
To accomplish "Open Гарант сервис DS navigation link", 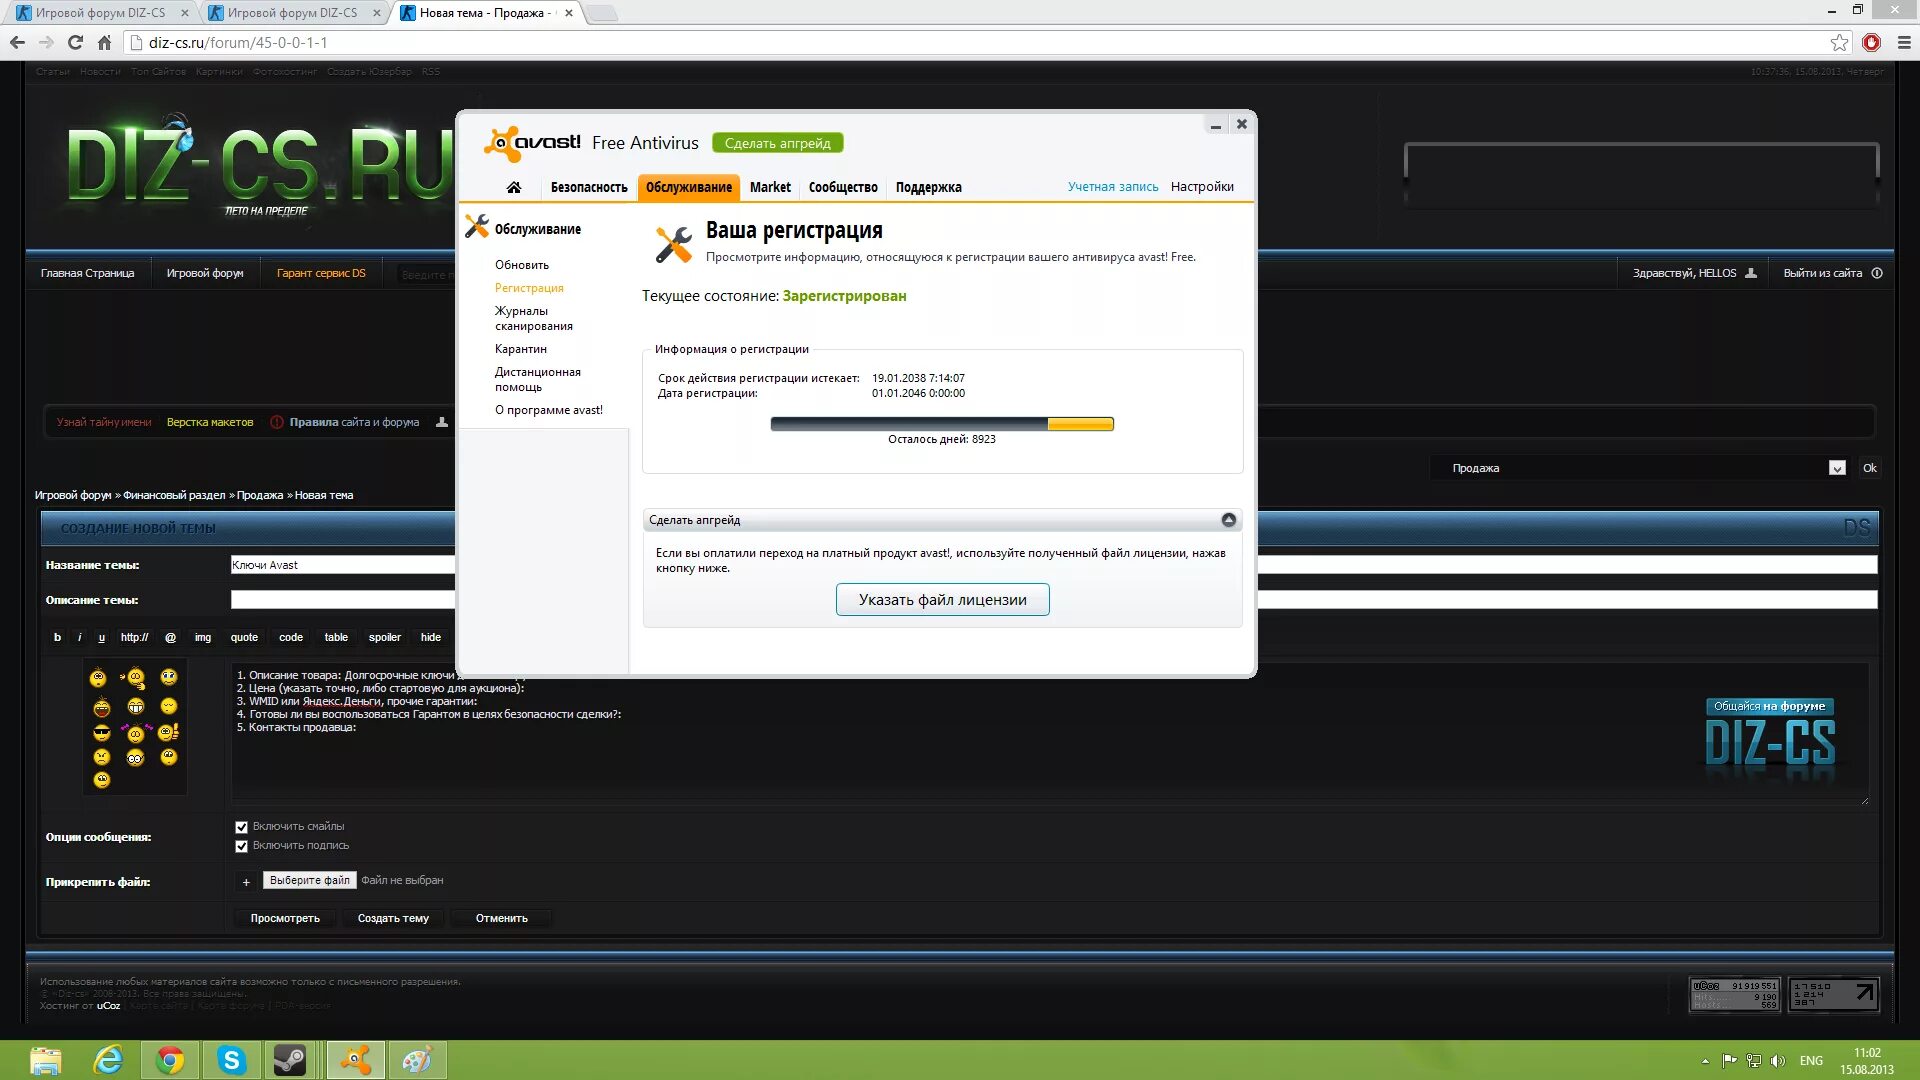I will coord(321,273).
